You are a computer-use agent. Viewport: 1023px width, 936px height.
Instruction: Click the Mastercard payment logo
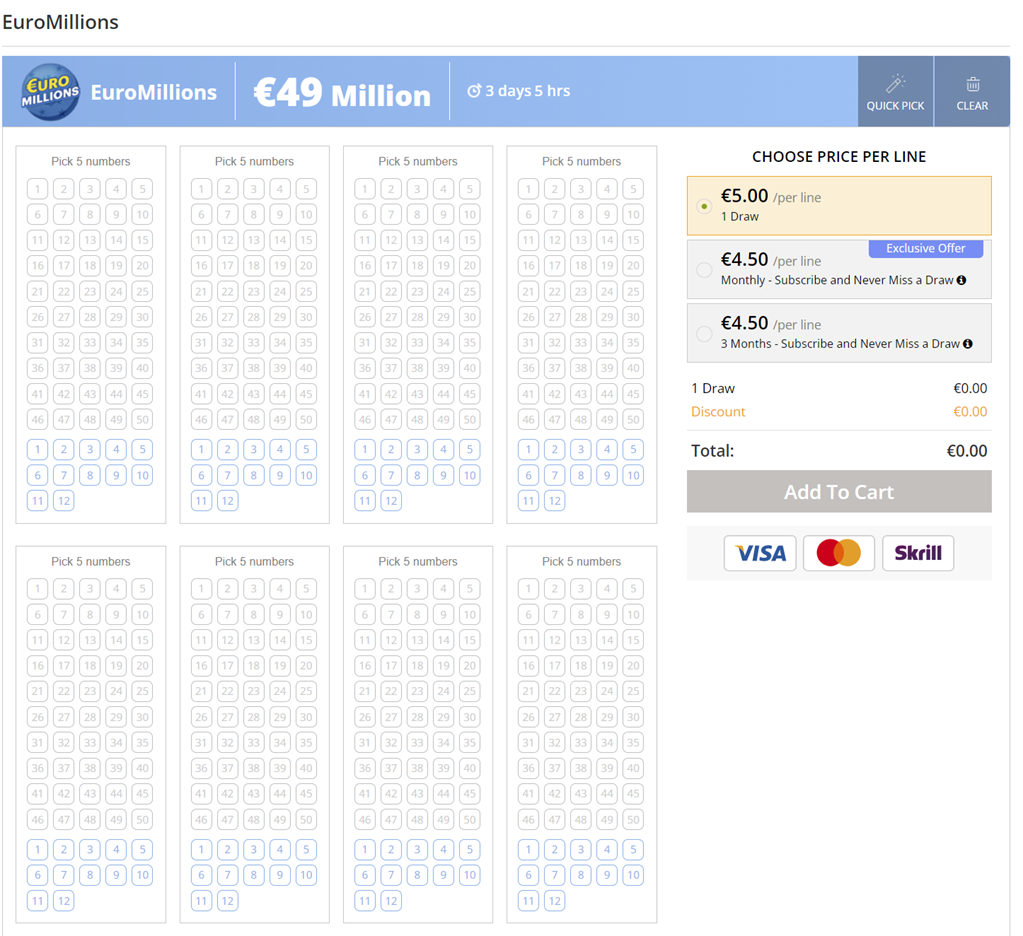tap(839, 553)
